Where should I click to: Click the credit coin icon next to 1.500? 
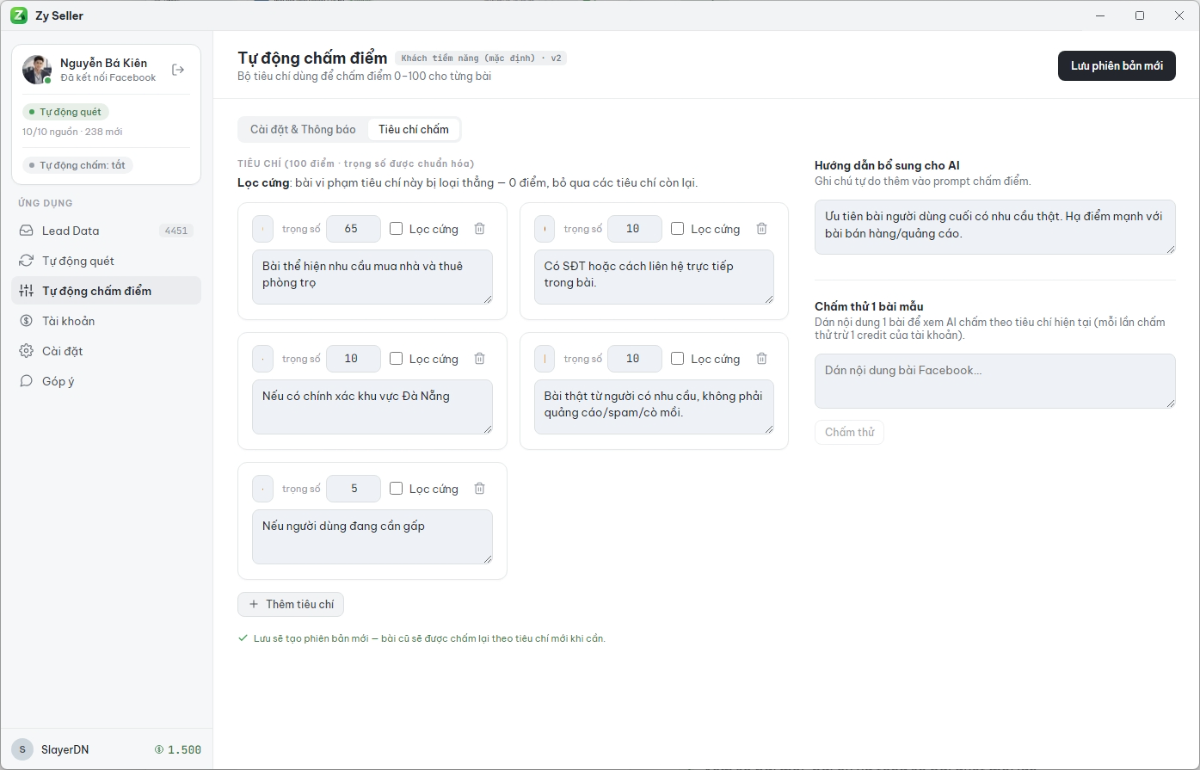click(159, 750)
